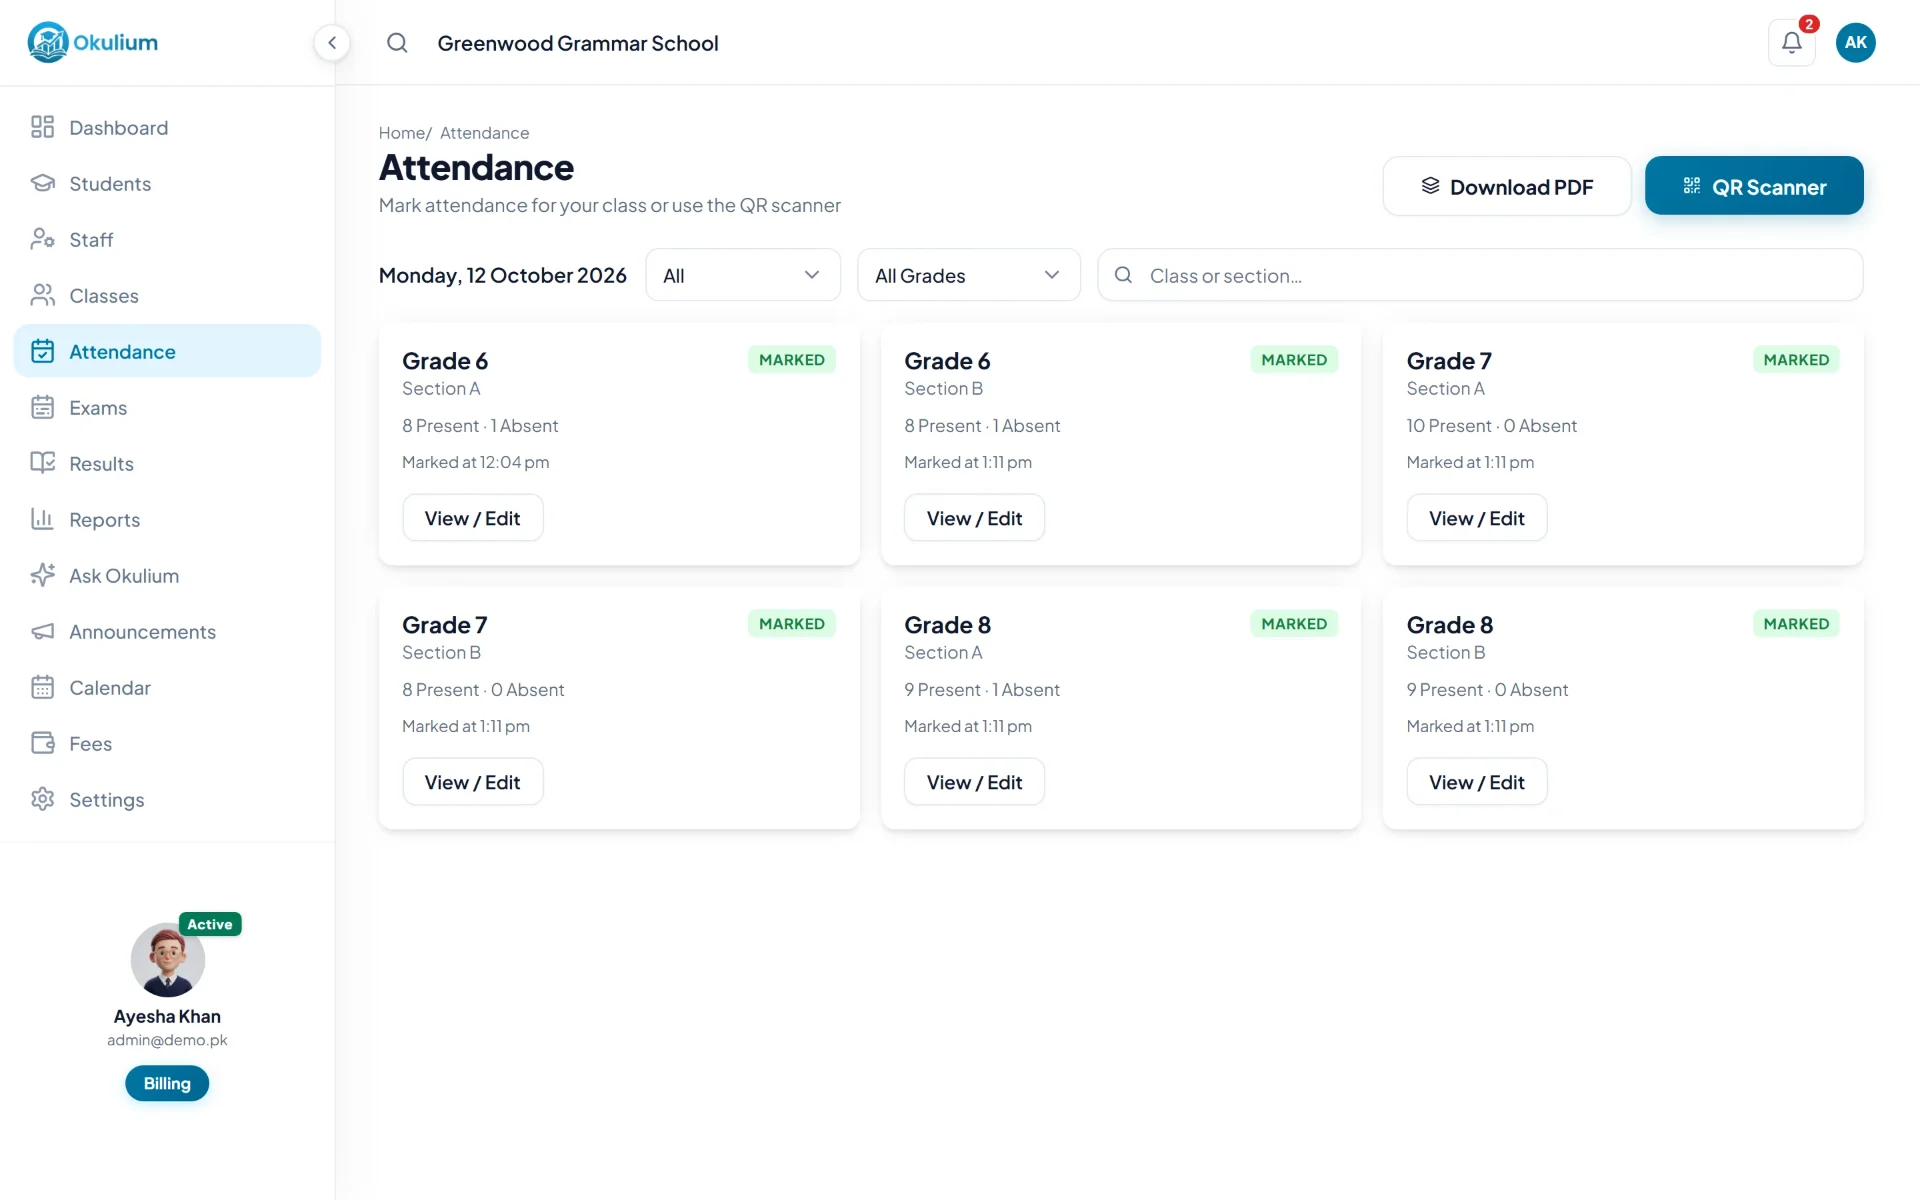The image size is (1920, 1200).
Task: Click the MARKED badge on Grade 6 Section A
Action: click(791, 360)
